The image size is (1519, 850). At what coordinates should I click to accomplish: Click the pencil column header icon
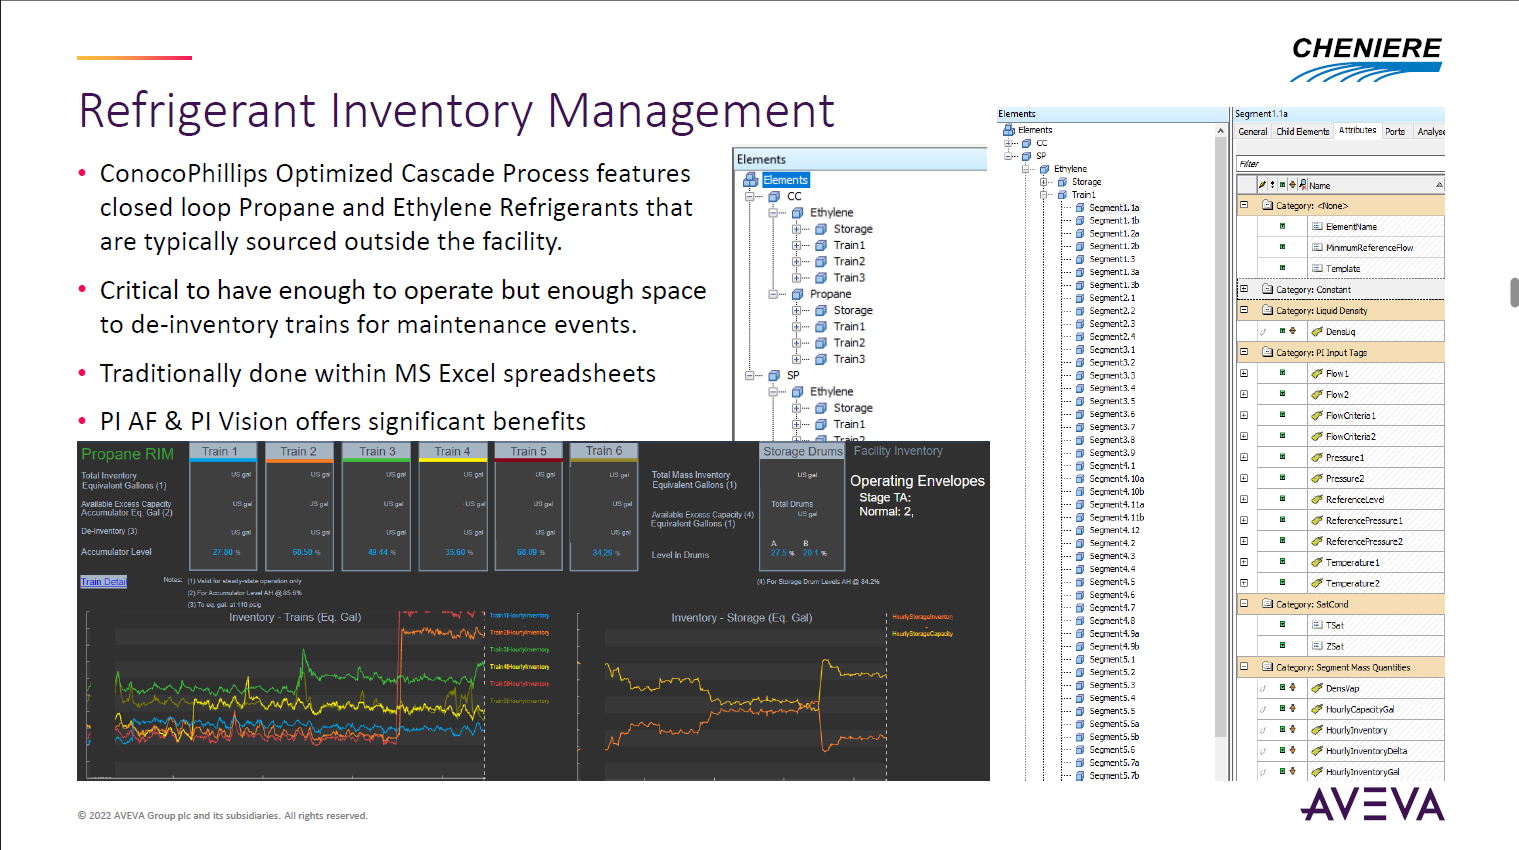pyautogui.click(x=1262, y=185)
